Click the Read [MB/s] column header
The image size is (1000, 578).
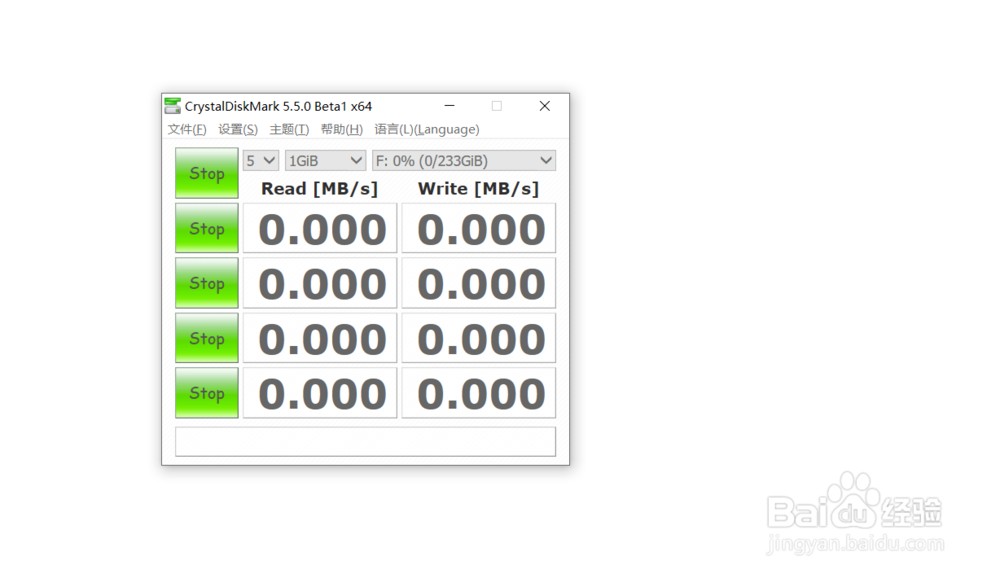coord(320,189)
